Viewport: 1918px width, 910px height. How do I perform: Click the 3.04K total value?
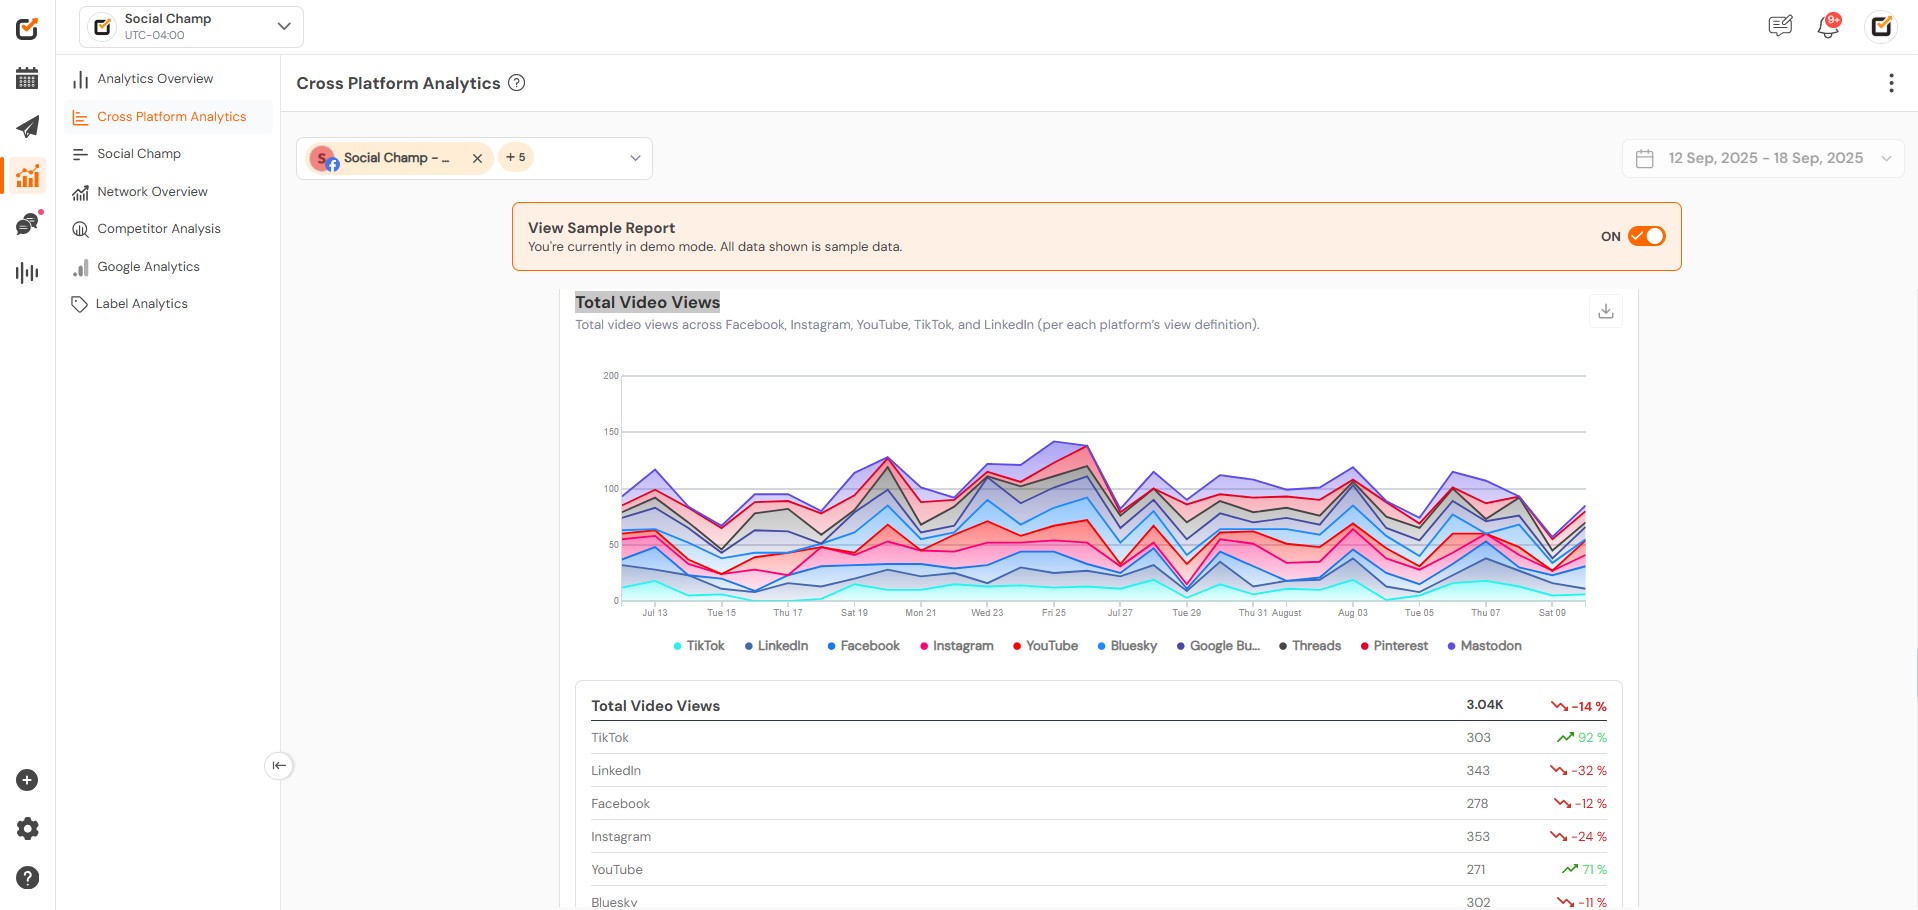click(1484, 705)
